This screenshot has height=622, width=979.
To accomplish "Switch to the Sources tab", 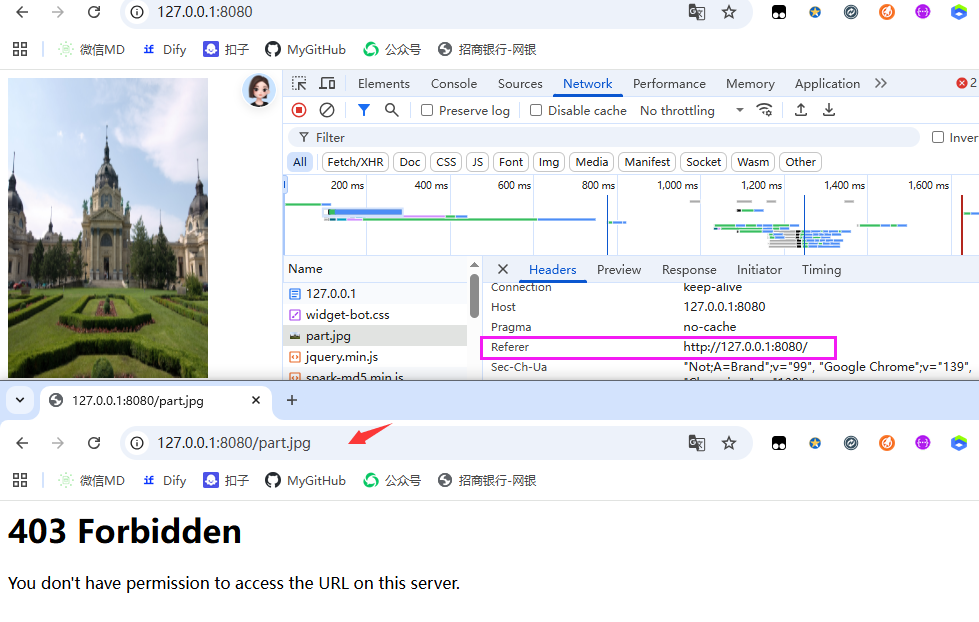I will point(520,84).
